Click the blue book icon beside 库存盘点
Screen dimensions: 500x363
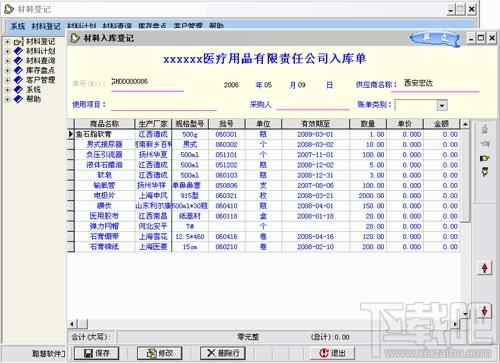tap(18, 71)
